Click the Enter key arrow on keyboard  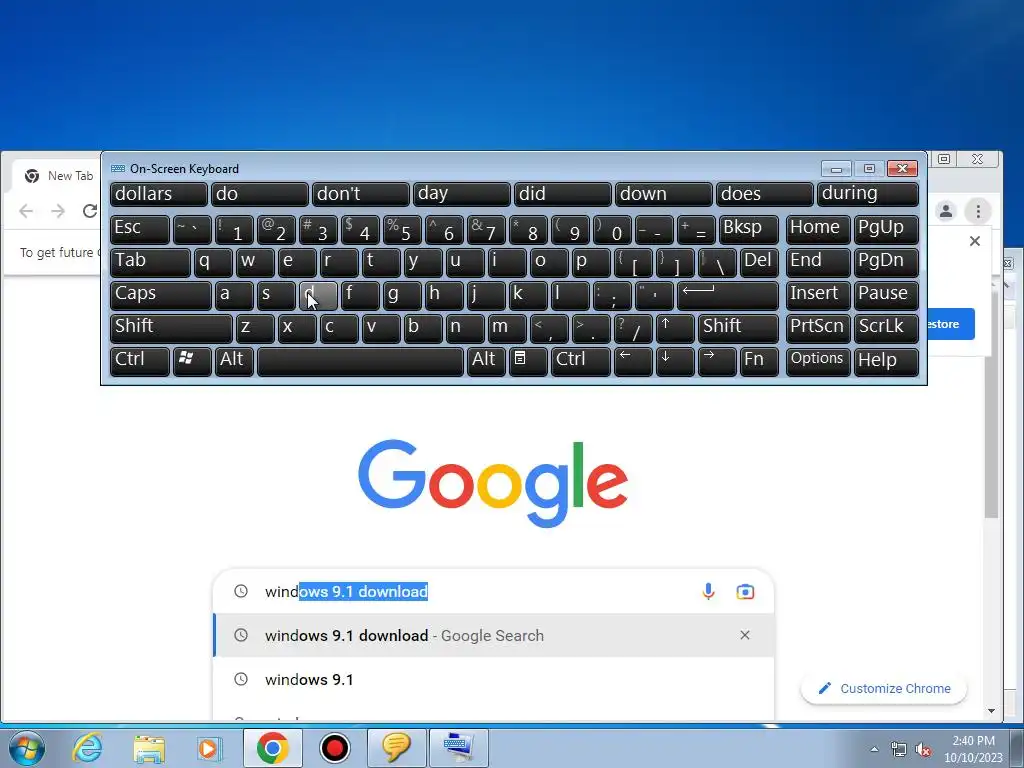coord(728,295)
